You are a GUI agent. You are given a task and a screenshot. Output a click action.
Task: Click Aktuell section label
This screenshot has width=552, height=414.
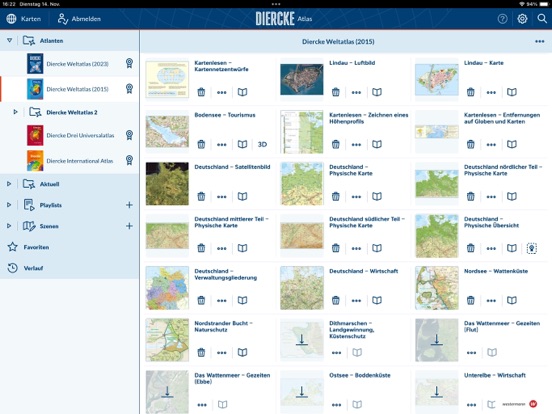[x=49, y=184]
